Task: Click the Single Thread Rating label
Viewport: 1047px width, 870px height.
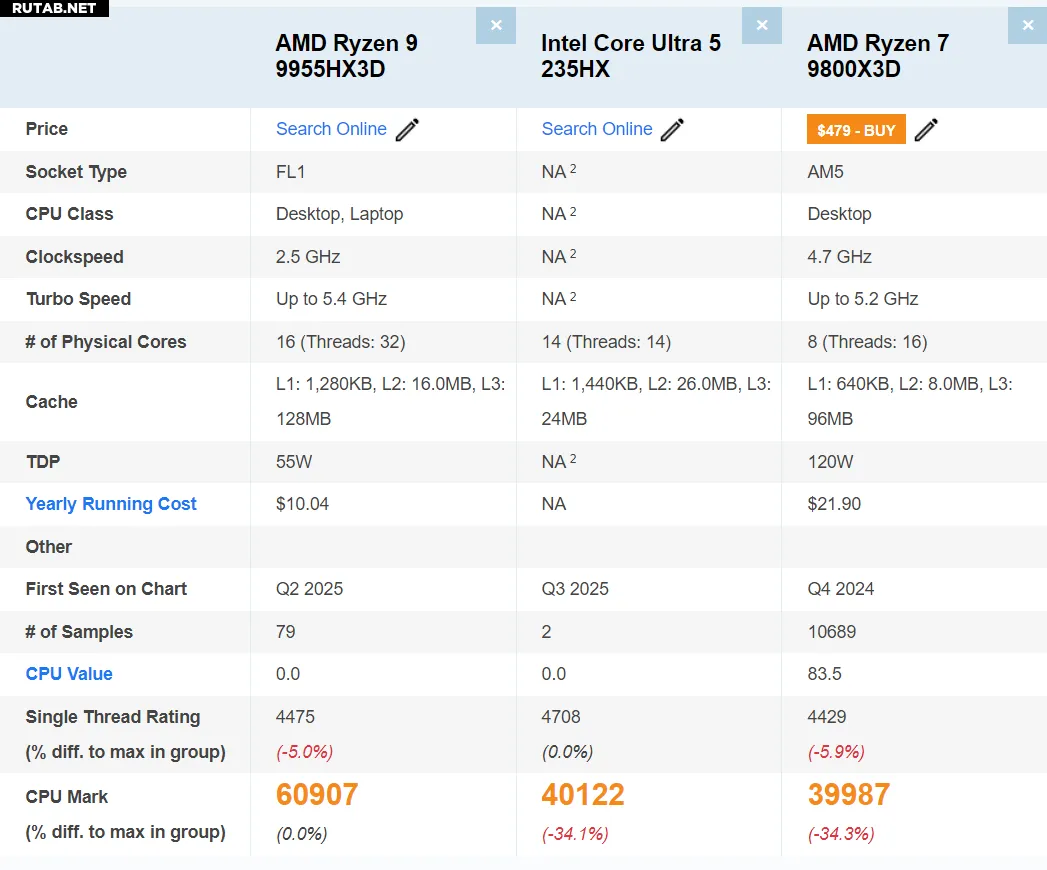Action: tap(113, 717)
